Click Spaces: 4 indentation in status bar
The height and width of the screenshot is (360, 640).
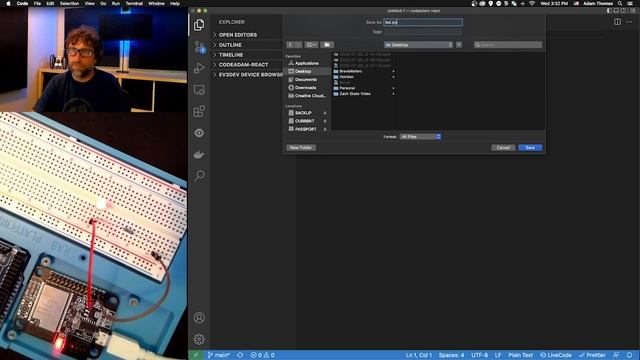451,355
